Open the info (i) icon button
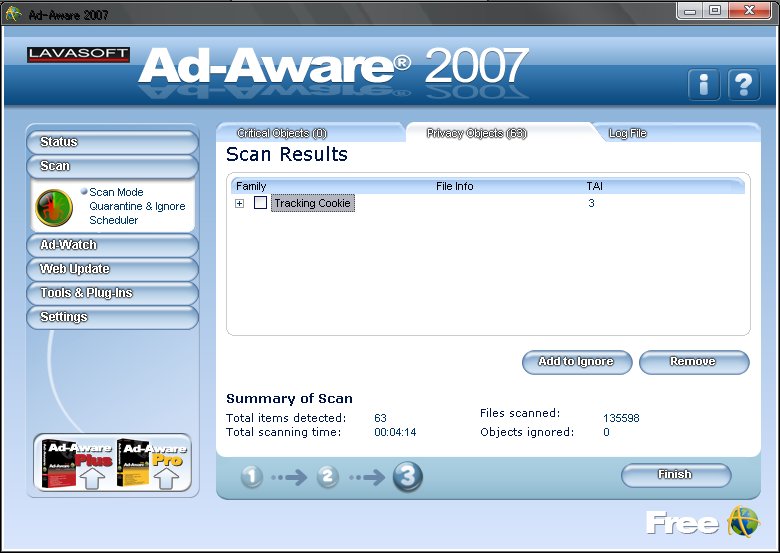The height and width of the screenshot is (553, 780). [x=703, y=85]
